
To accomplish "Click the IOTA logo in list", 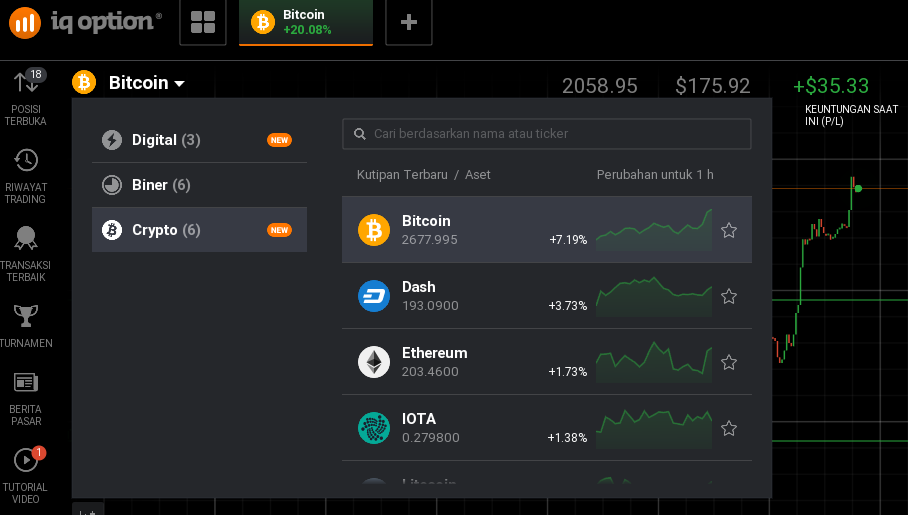I will point(374,428).
